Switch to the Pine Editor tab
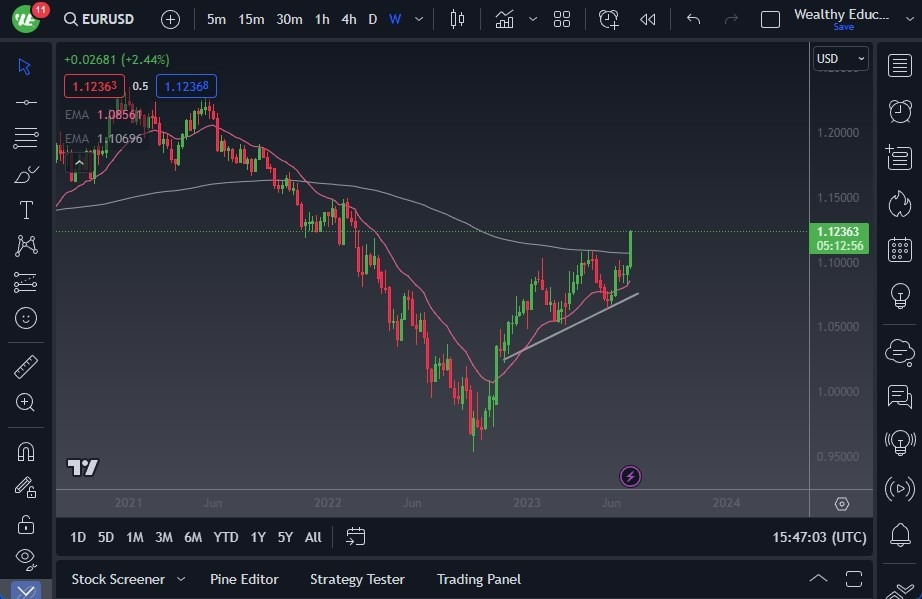This screenshot has width=922, height=599. [x=244, y=578]
